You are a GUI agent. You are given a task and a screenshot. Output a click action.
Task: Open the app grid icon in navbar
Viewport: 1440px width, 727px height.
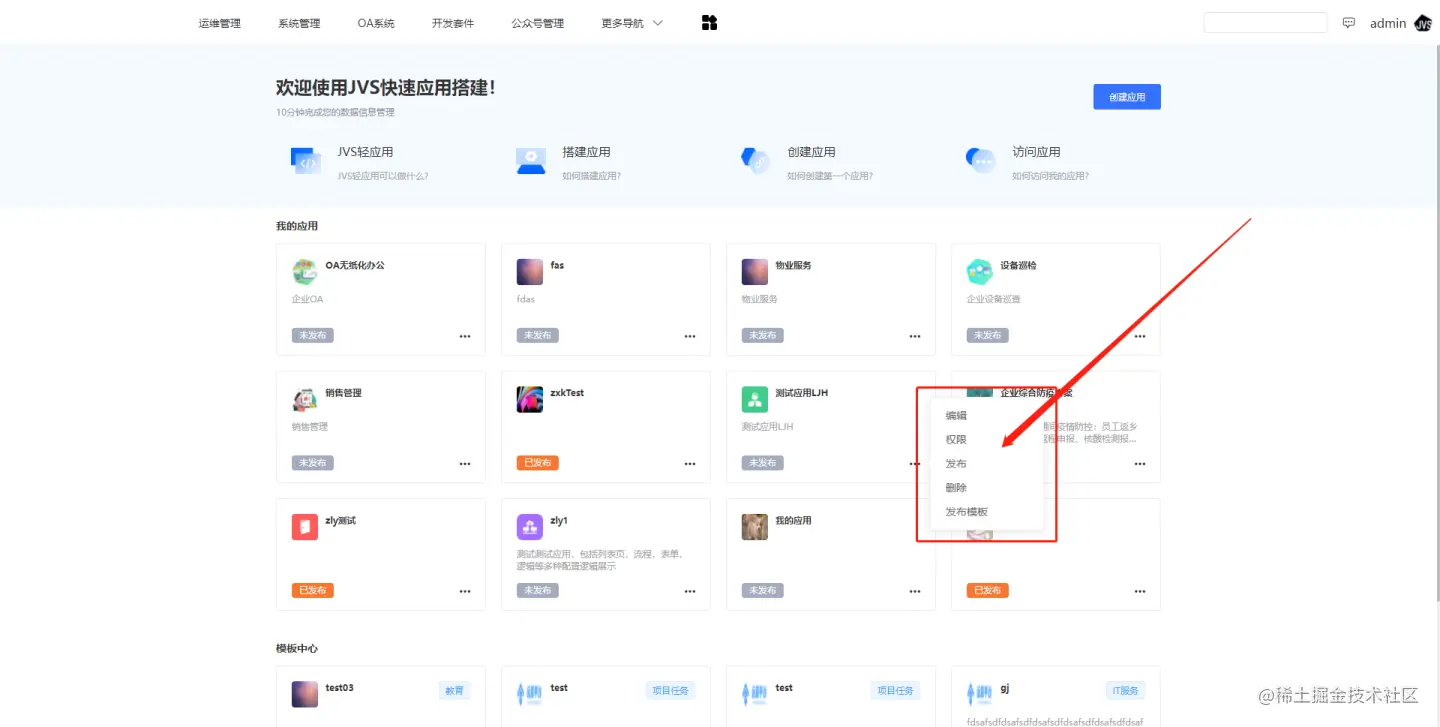click(710, 23)
